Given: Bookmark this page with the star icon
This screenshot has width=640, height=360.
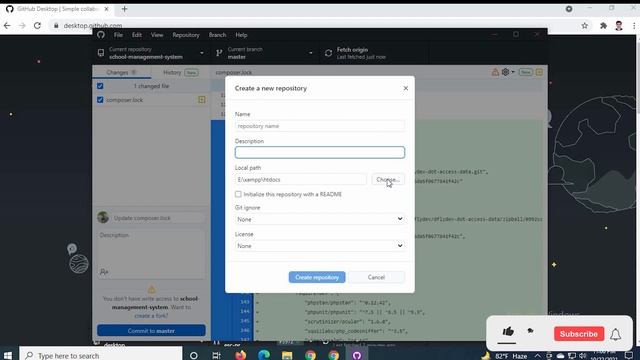Looking at the screenshot, I should click(584, 26).
